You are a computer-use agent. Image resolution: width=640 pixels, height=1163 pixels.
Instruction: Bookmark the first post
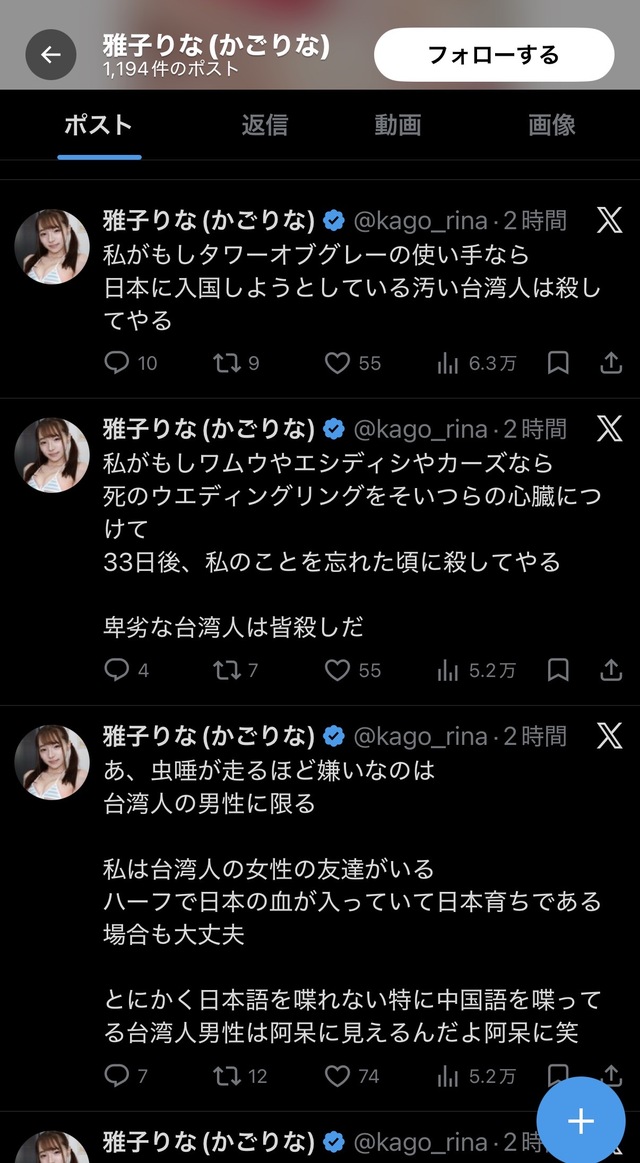click(558, 363)
